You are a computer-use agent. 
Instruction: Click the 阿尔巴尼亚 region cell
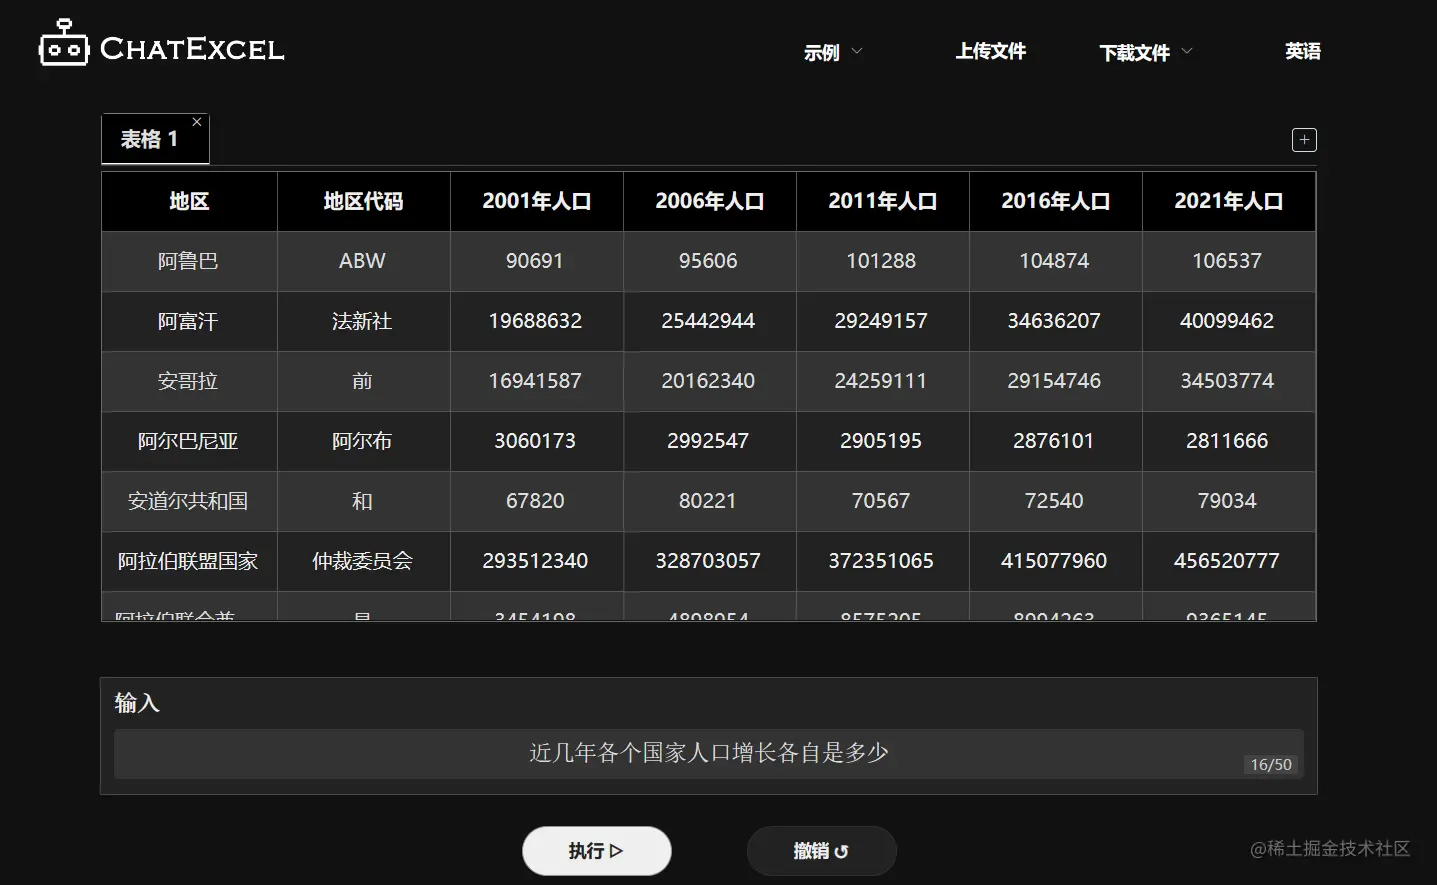(189, 441)
